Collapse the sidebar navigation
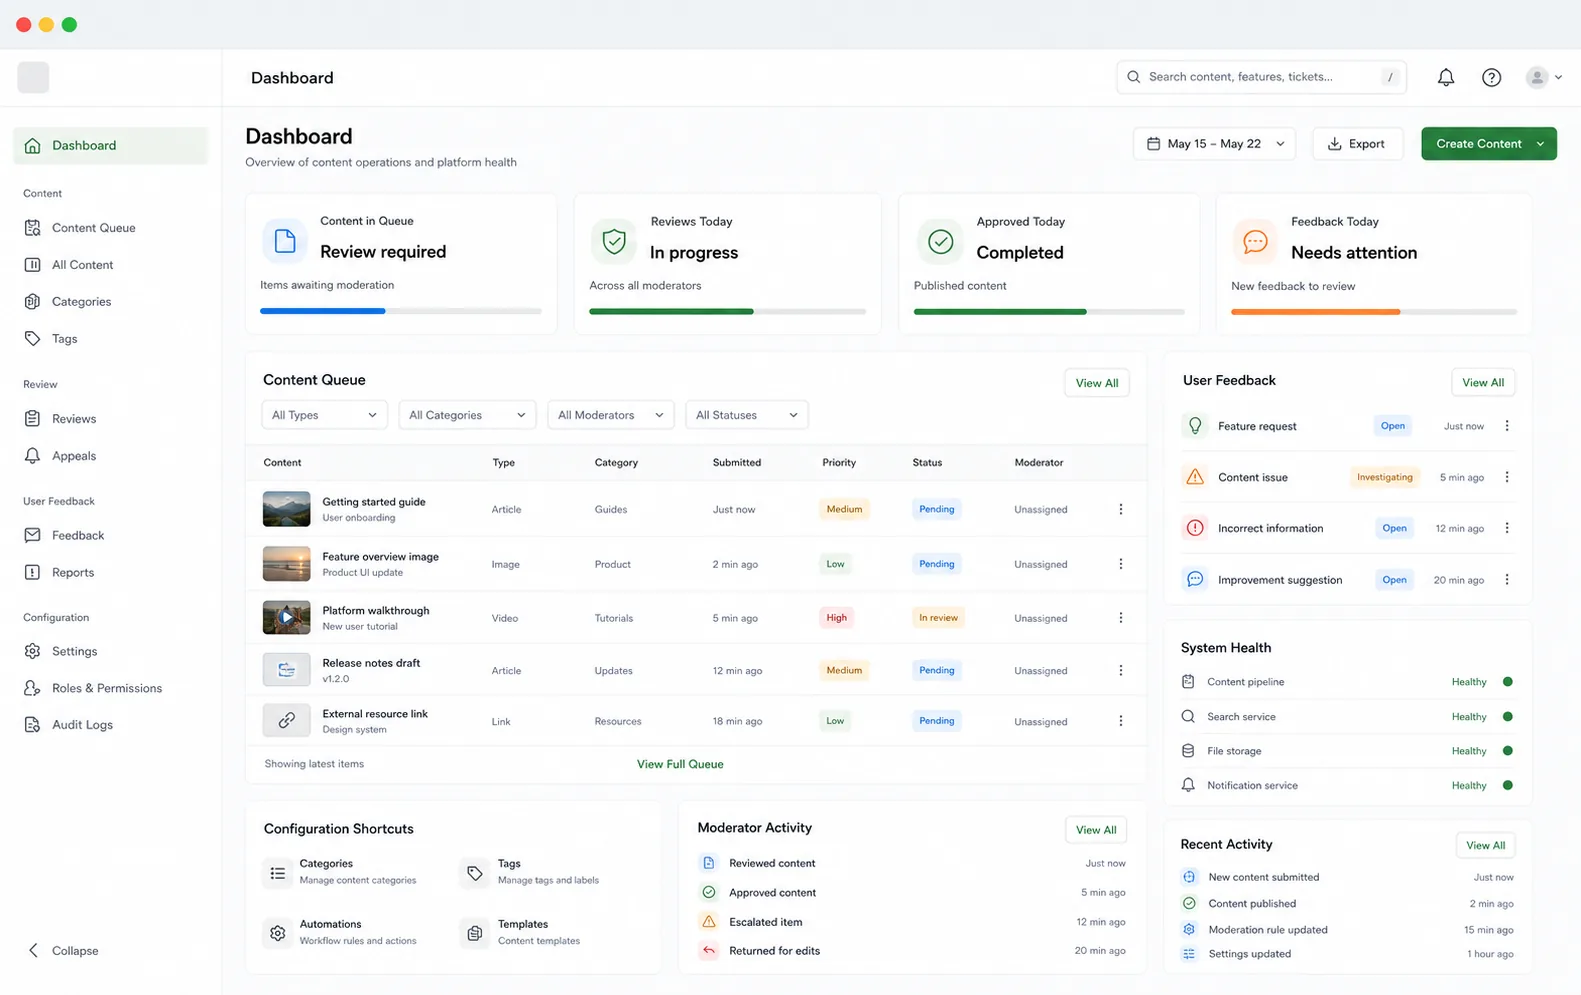Image resolution: width=1581 pixels, height=995 pixels. click(x=63, y=951)
